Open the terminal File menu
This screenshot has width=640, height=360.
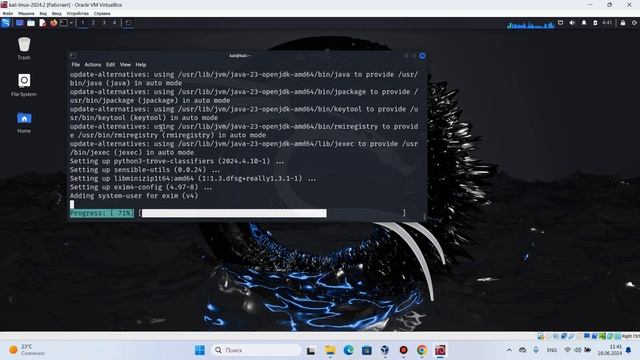[76, 64]
